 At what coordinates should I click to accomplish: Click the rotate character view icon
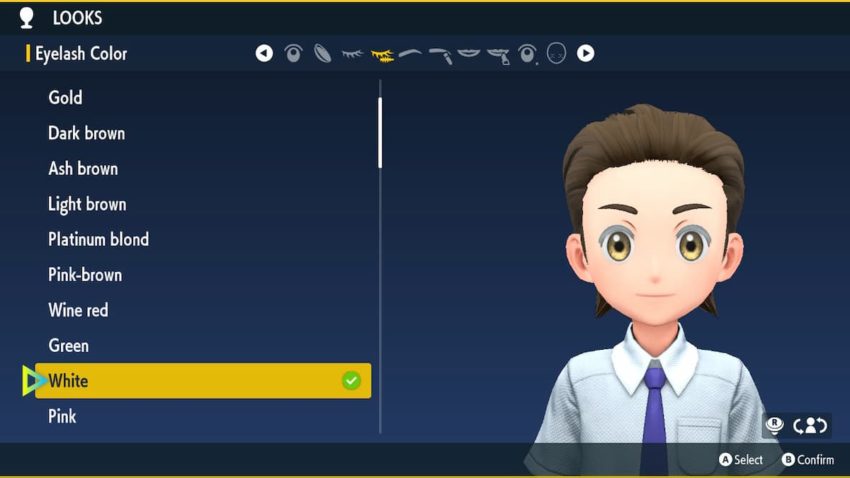click(810, 425)
